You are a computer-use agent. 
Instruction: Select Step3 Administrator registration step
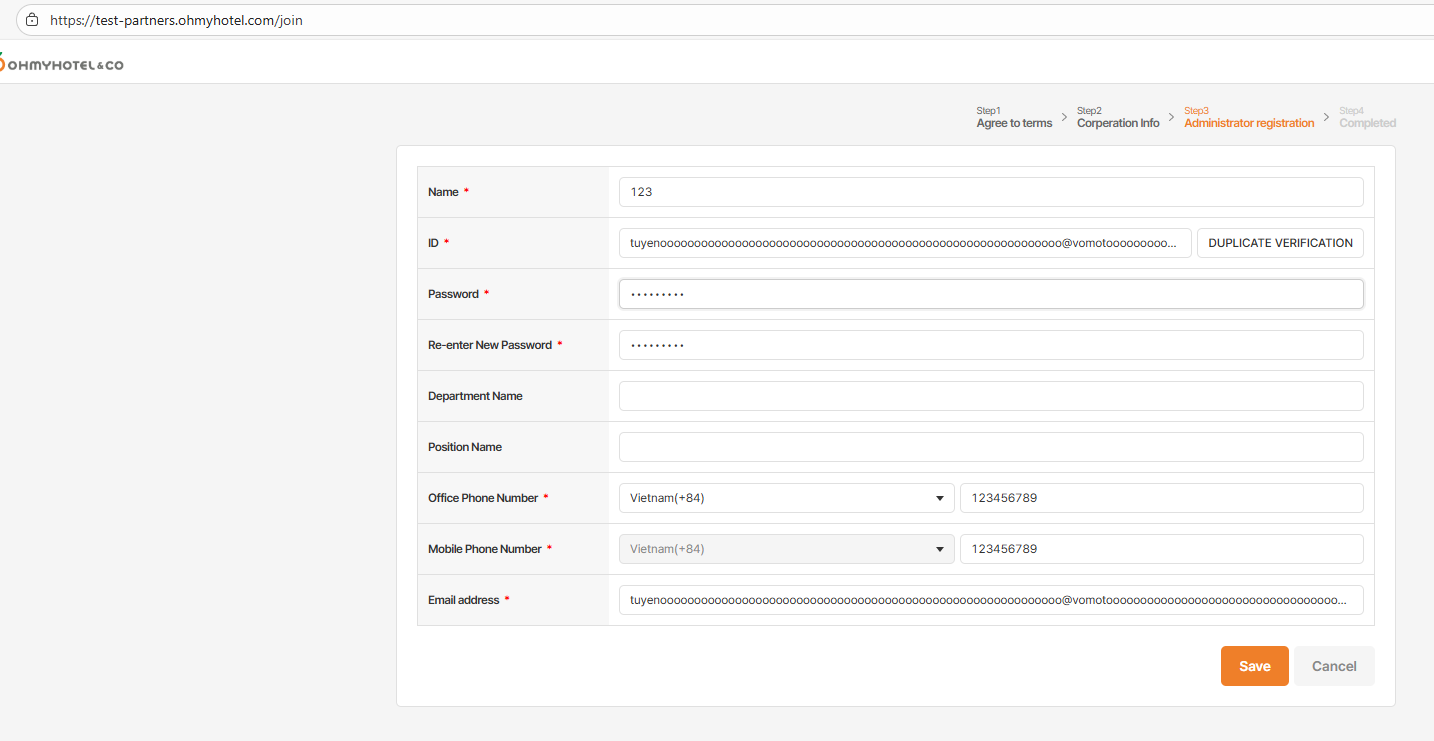1249,118
